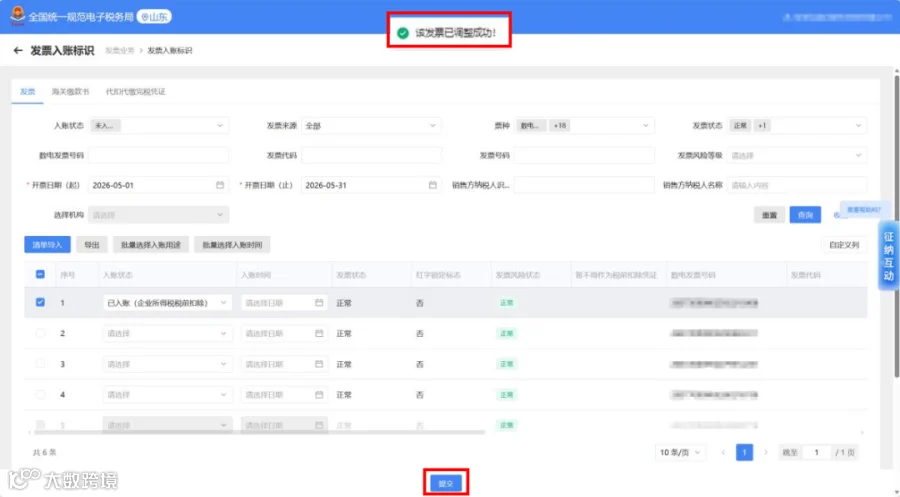This screenshot has height=497, width=900.
Task: Switch to the 代扣代缴完税凭证 tab
Action: (135, 92)
